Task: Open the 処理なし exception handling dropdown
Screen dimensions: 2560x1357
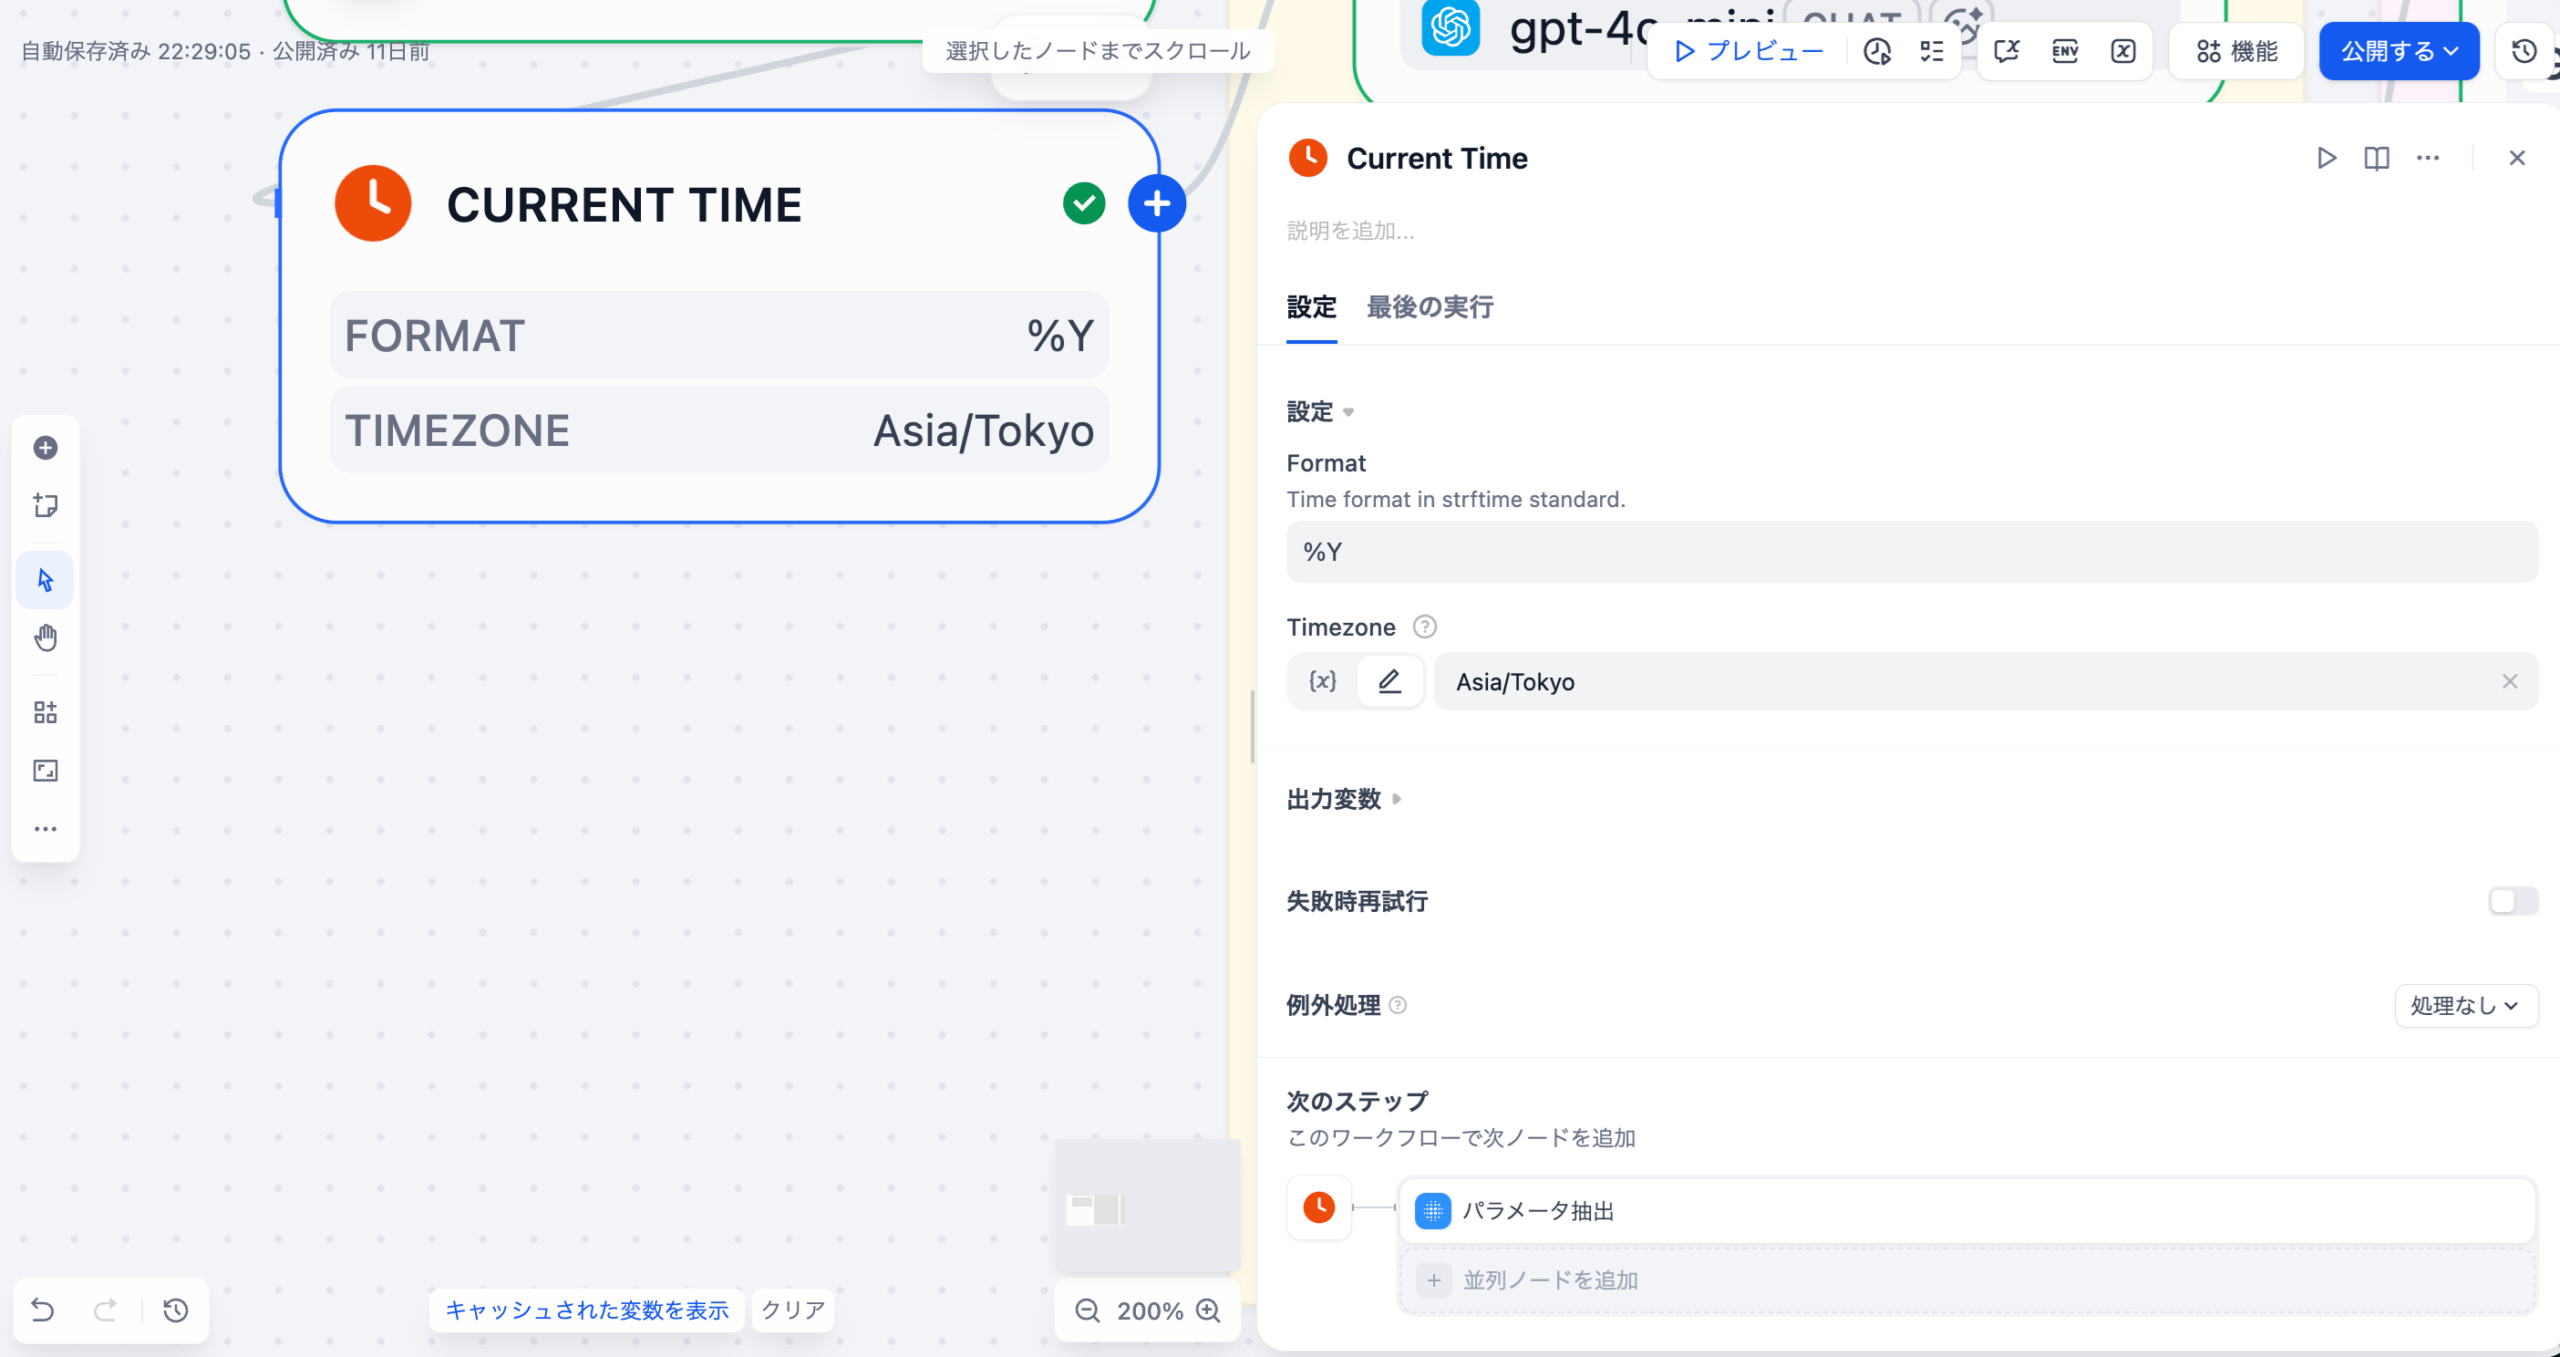Action: click(2465, 1006)
